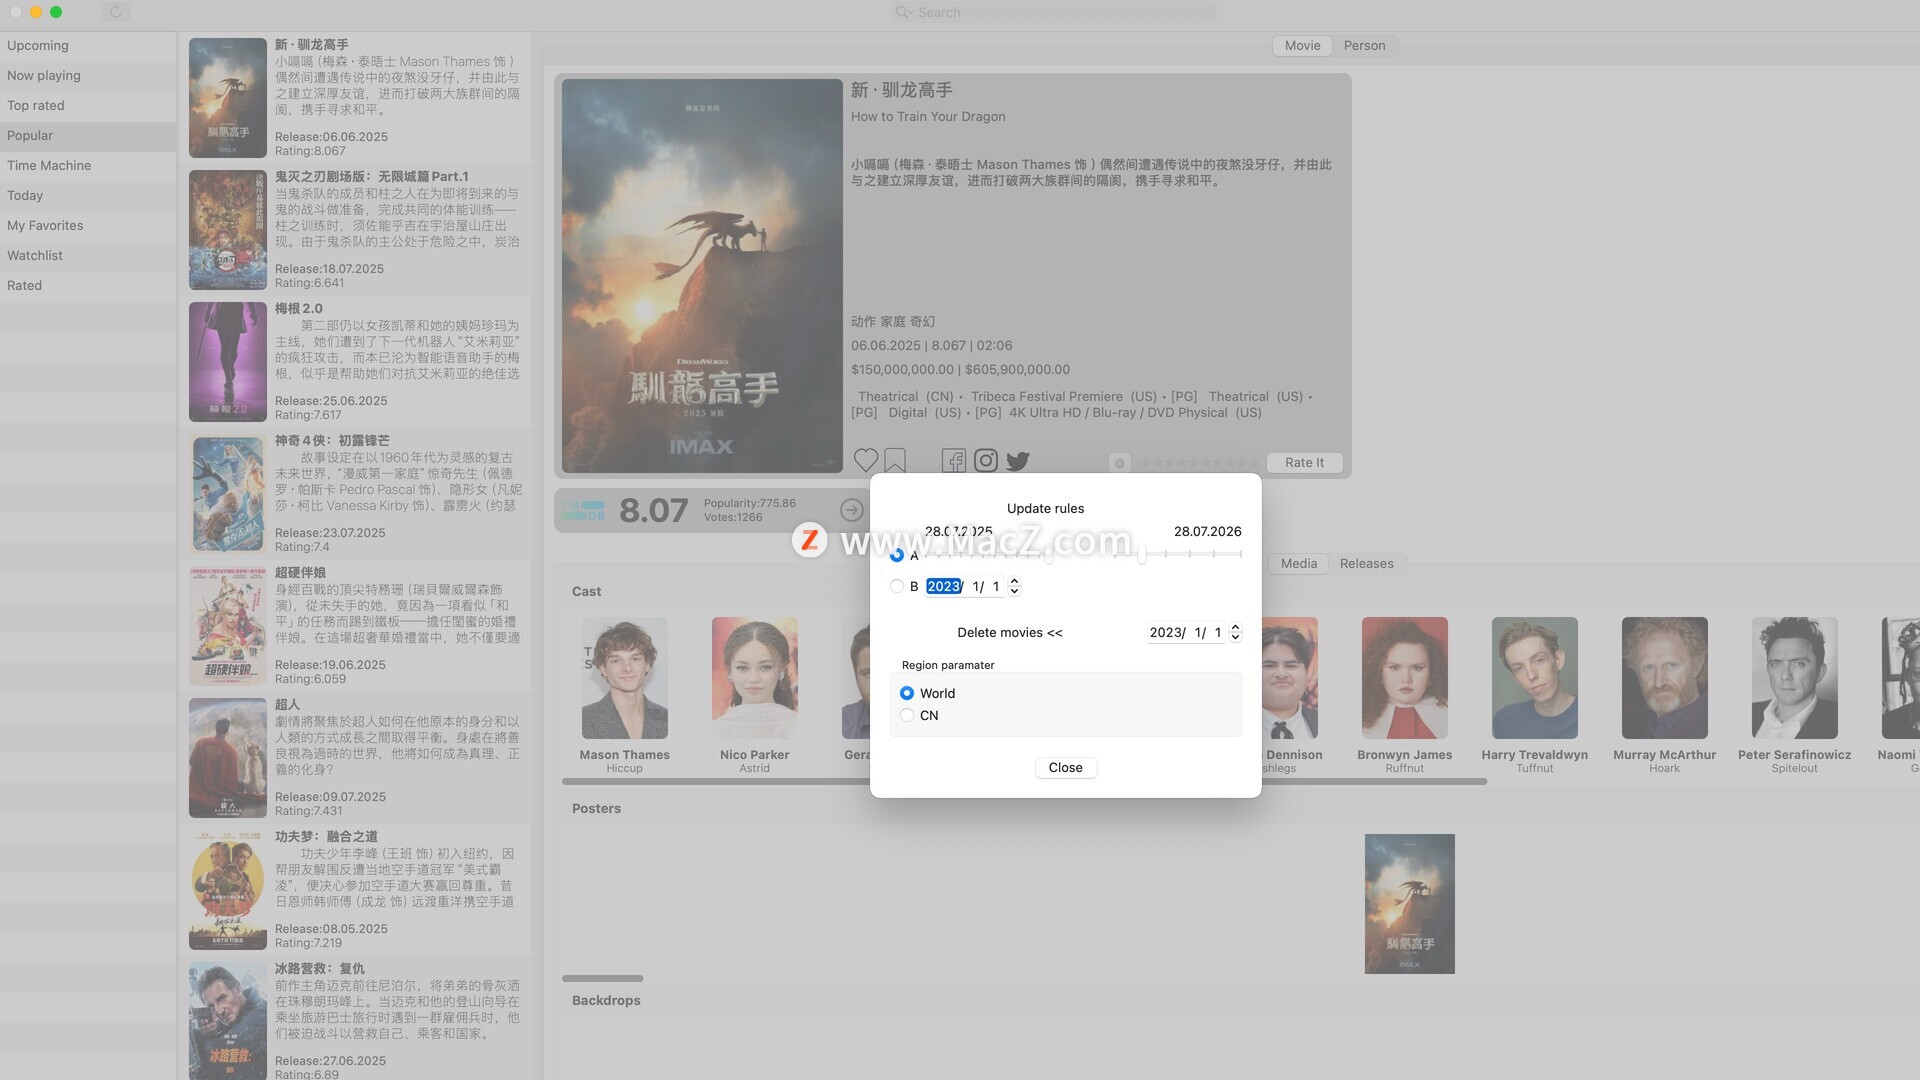
Task: Click the year 2023 in option B date field
Action: (x=943, y=586)
